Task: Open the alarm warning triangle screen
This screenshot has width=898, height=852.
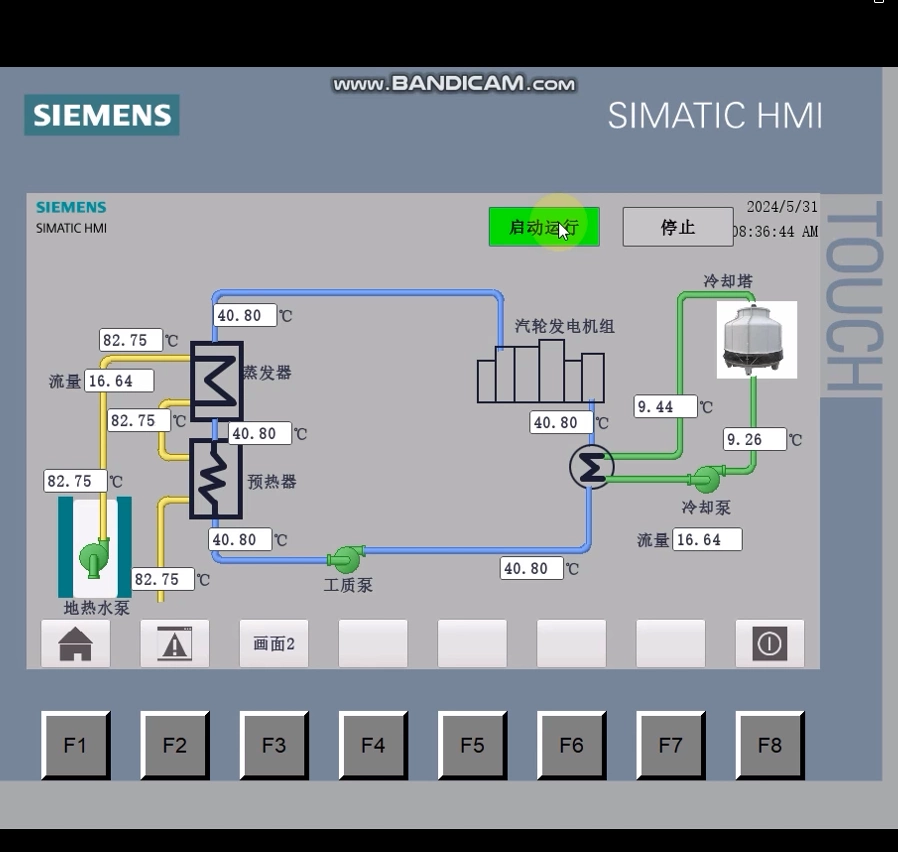Action: click(175, 644)
